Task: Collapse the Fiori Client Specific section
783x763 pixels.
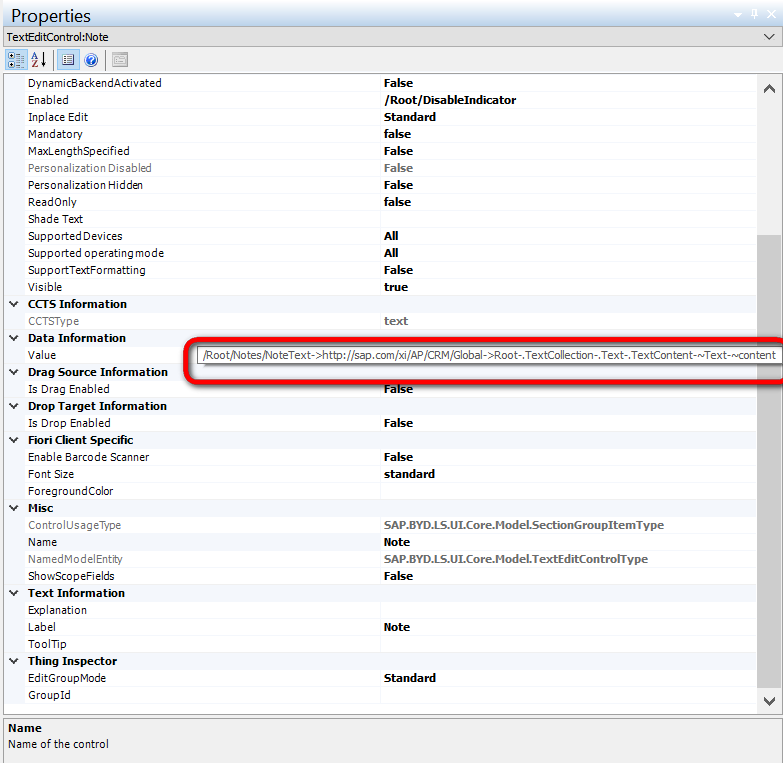Action: [x=14, y=439]
